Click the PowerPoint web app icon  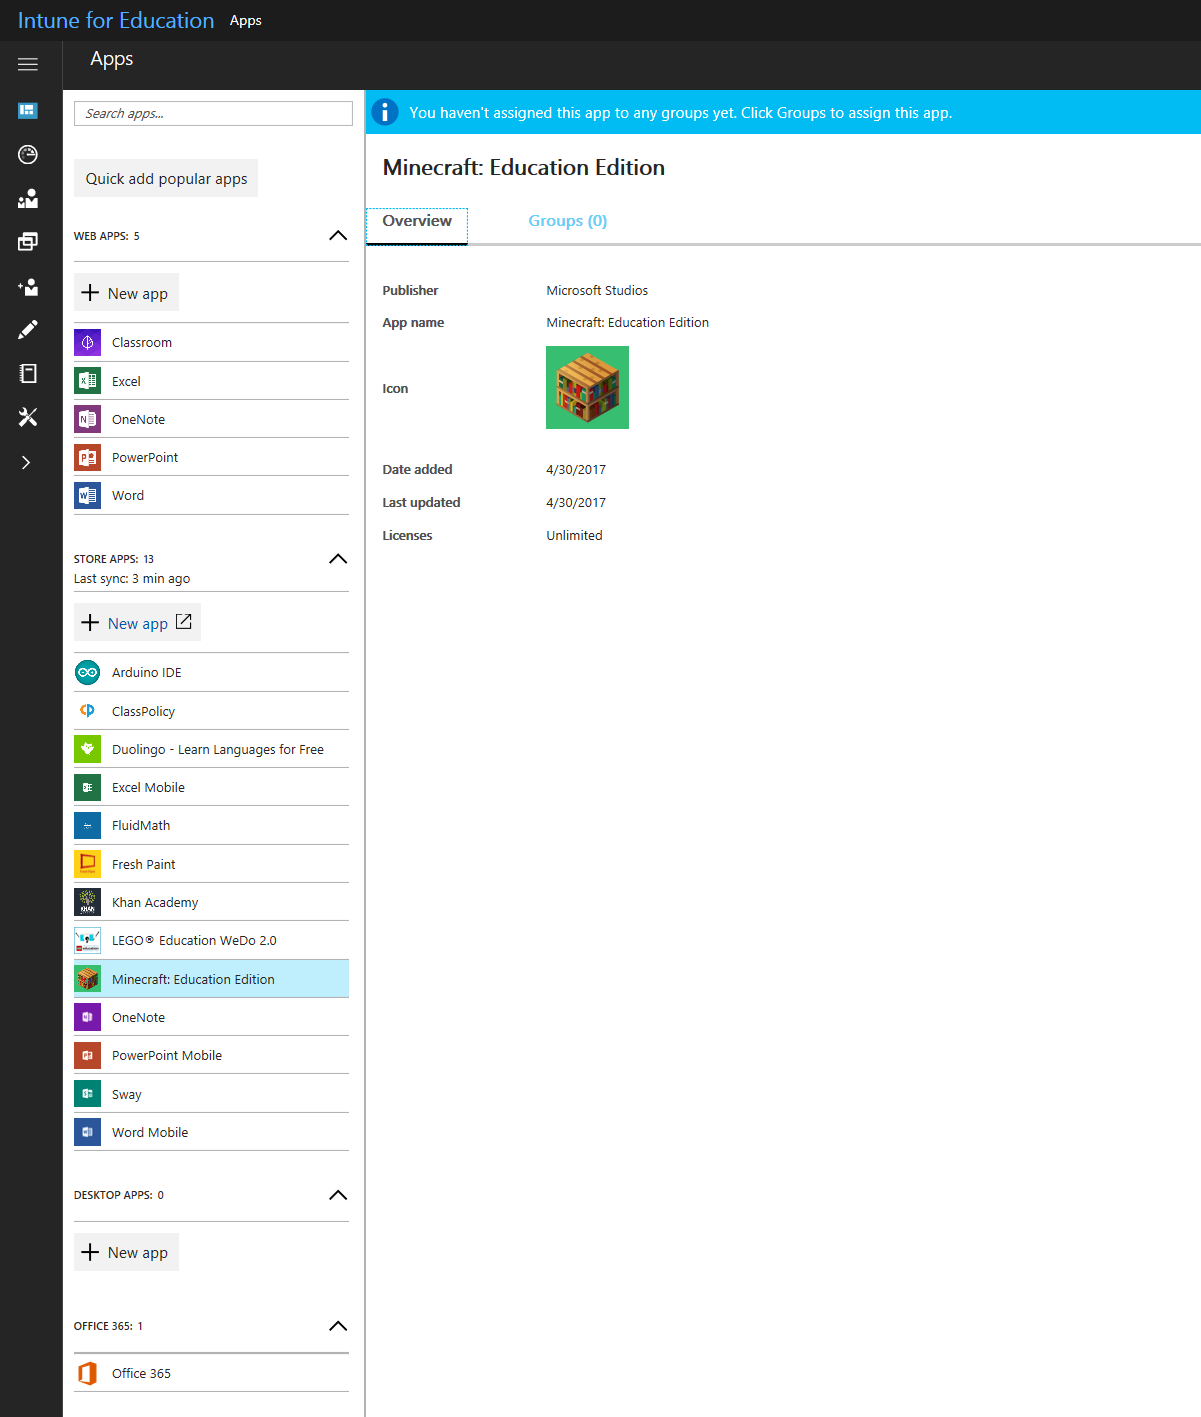pyautogui.click(x=88, y=457)
